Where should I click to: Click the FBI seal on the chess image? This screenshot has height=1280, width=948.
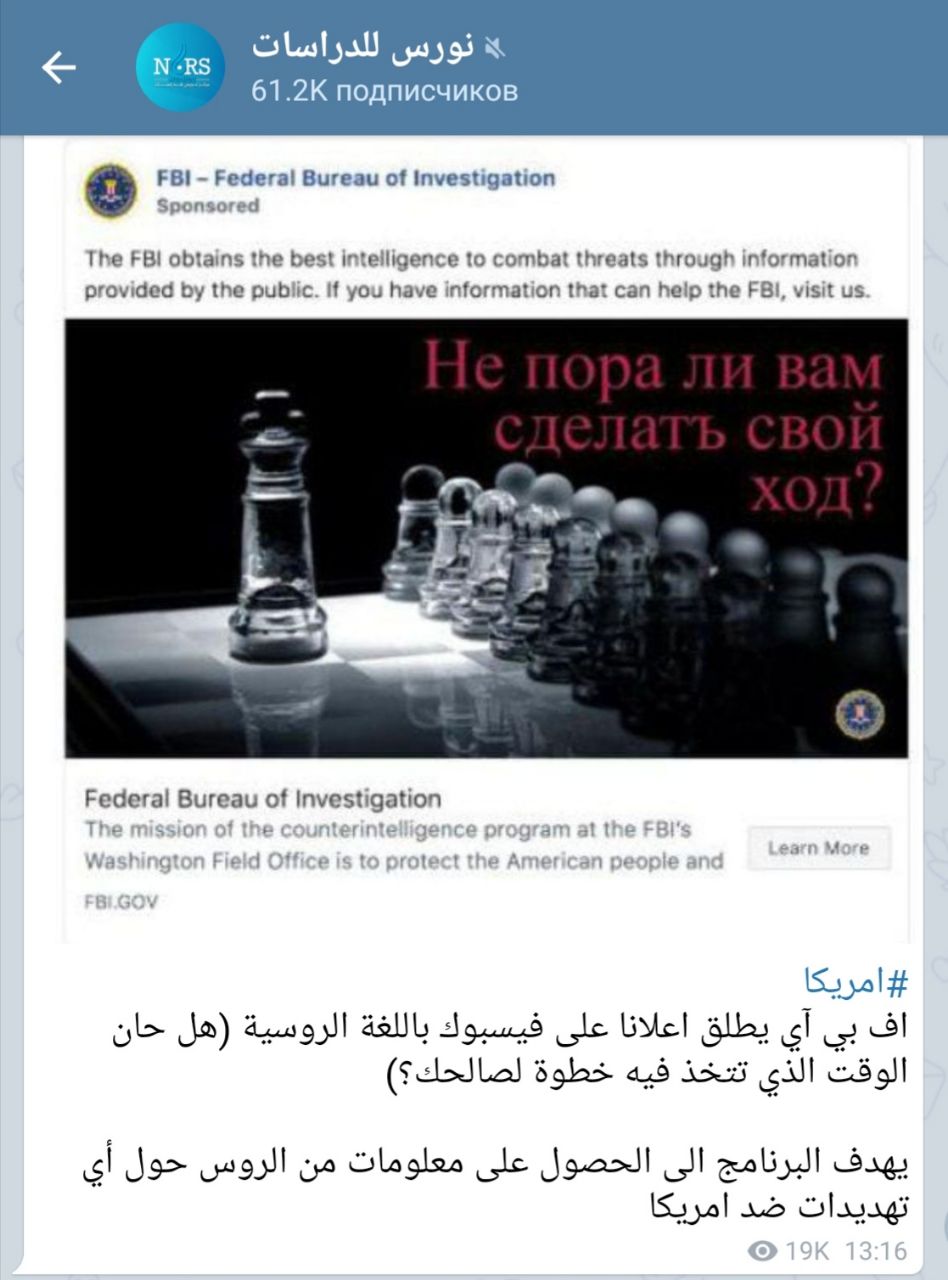point(859,715)
